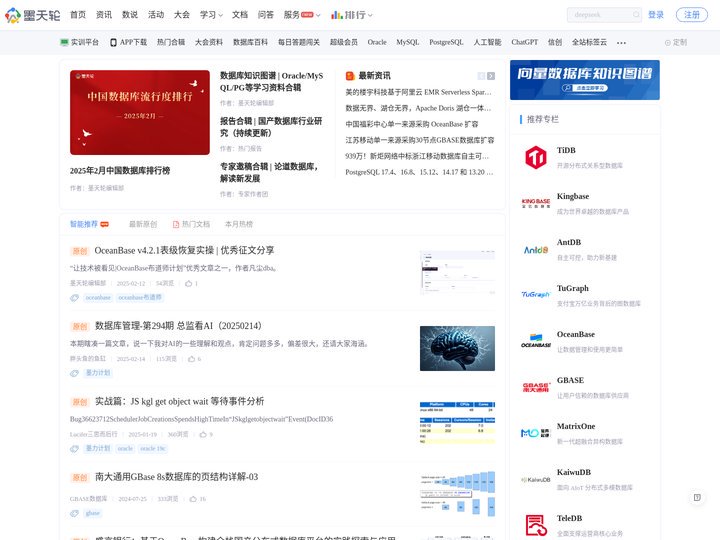This screenshot has height=540, width=720.
Task: Click the 排行 bar chart icon
Action: pos(337,15)
